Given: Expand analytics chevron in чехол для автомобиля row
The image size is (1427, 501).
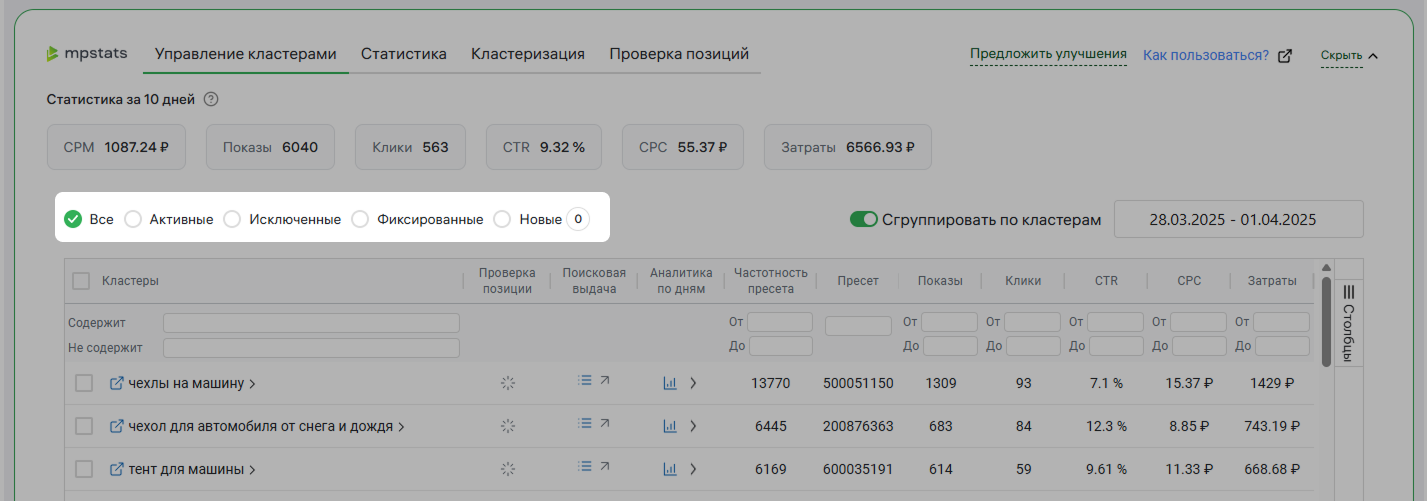Looking at the screenshot, I should pos(692,426).
